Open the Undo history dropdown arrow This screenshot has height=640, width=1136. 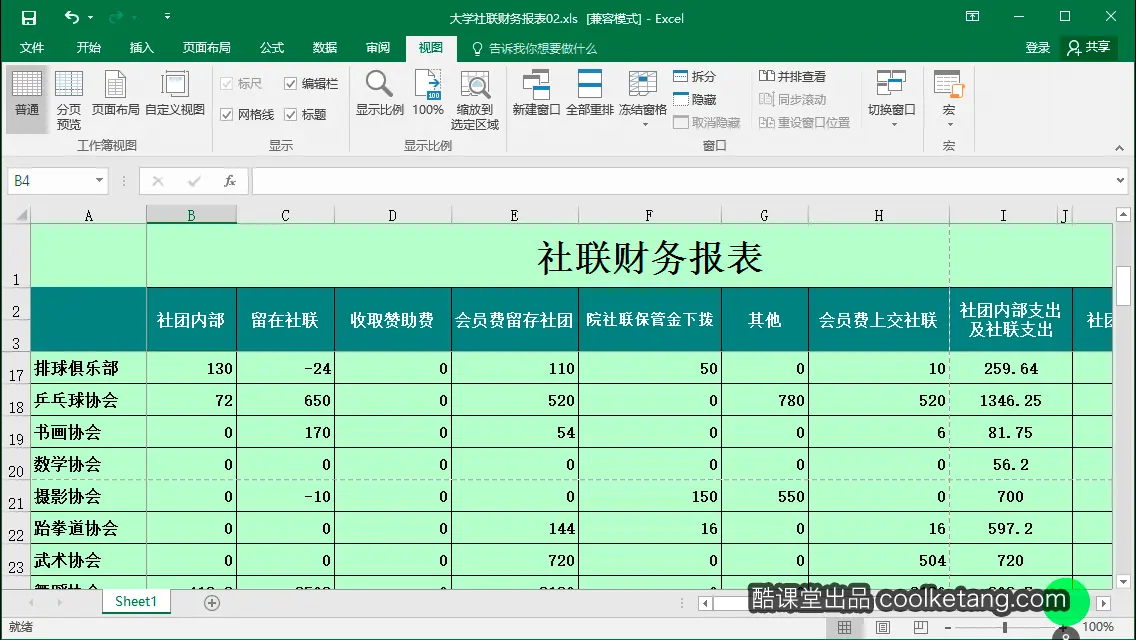click(91, 17)
